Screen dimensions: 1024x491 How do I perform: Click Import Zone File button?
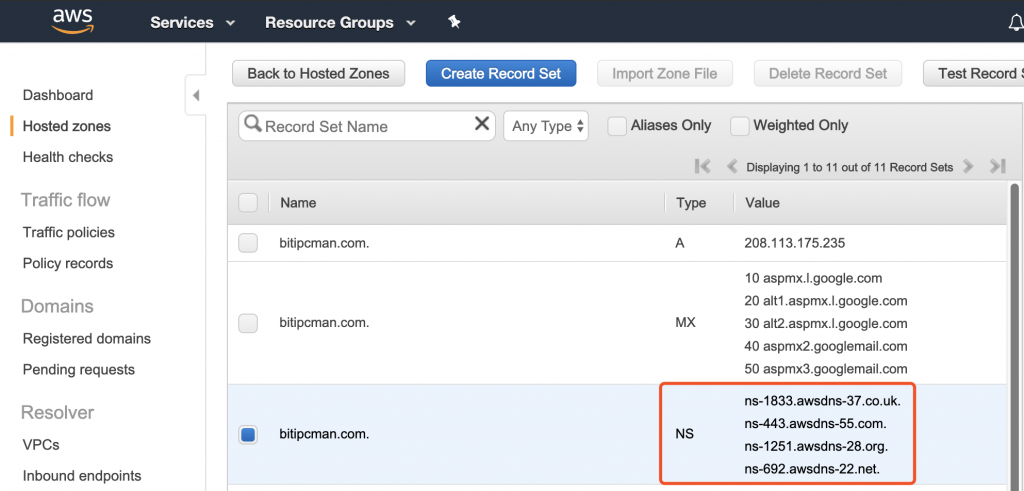click(x=665, y=74)
